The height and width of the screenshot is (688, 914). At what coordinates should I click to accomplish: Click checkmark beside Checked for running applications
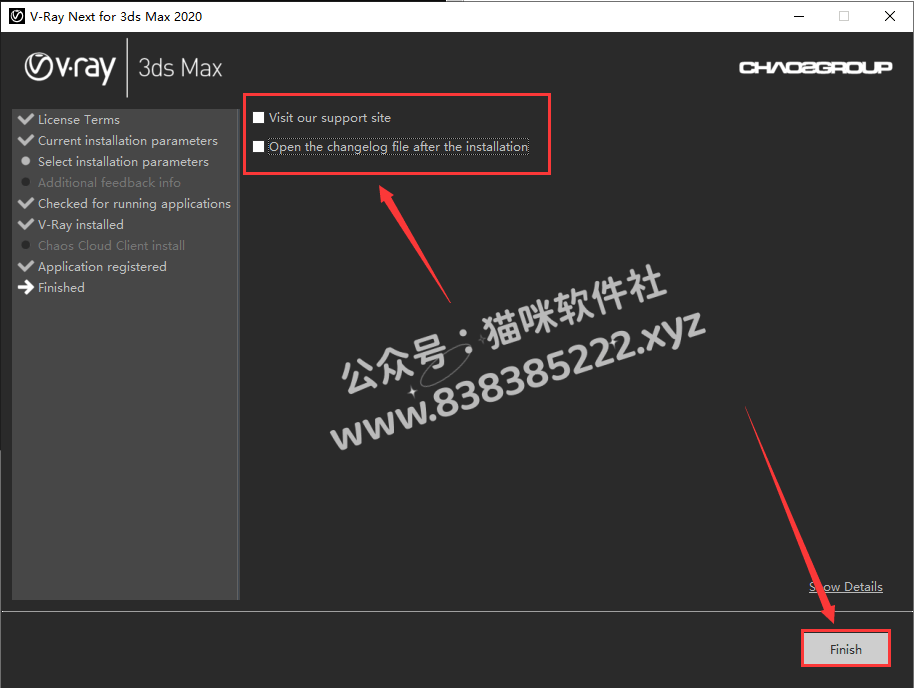26,203
